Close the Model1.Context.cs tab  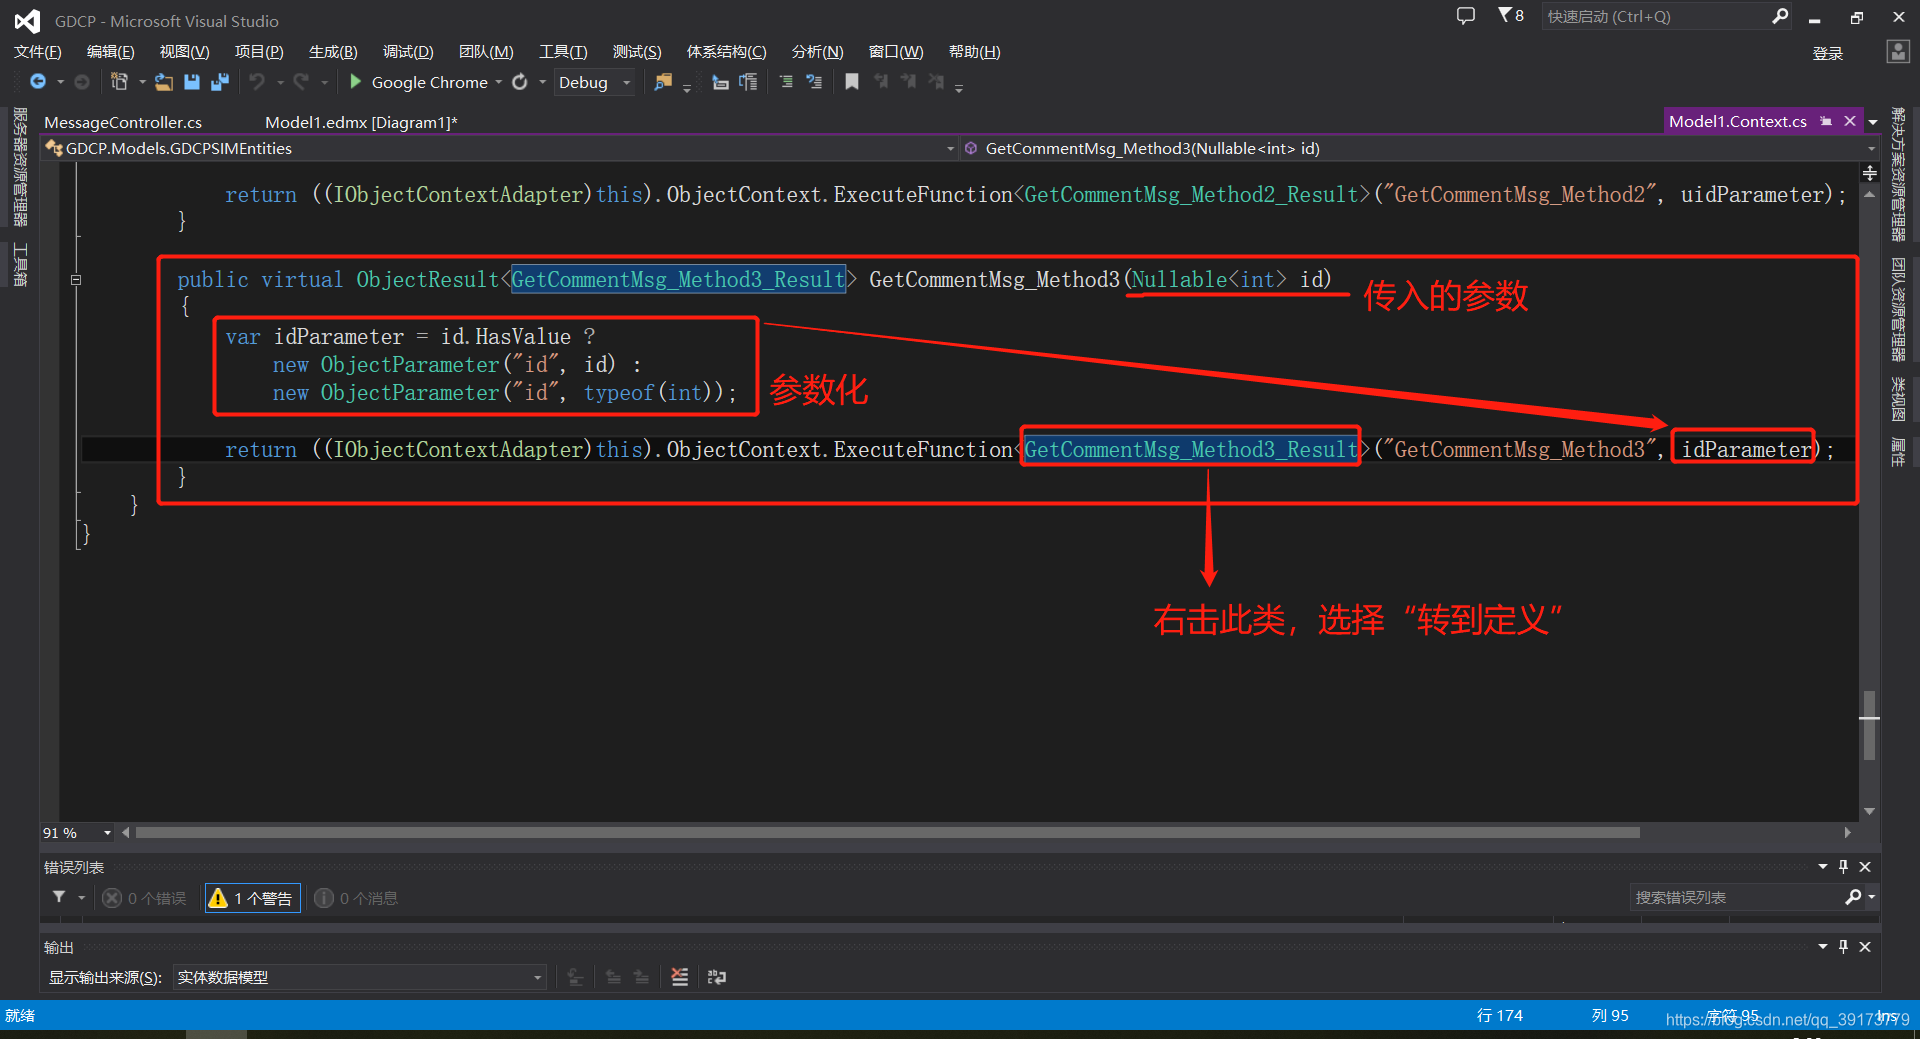(x=1850, y=121)
